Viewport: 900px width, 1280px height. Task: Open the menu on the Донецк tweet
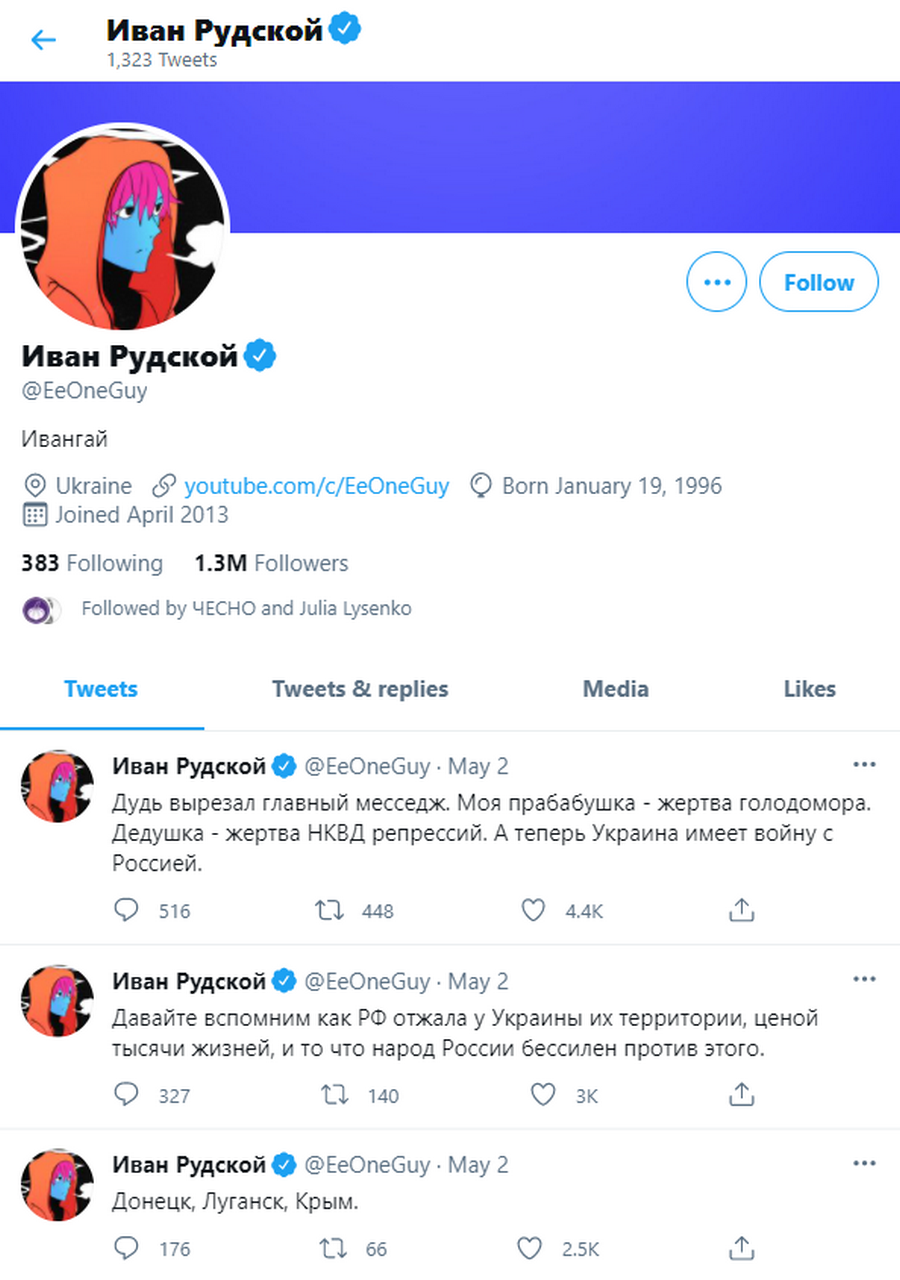(864, 1161)
